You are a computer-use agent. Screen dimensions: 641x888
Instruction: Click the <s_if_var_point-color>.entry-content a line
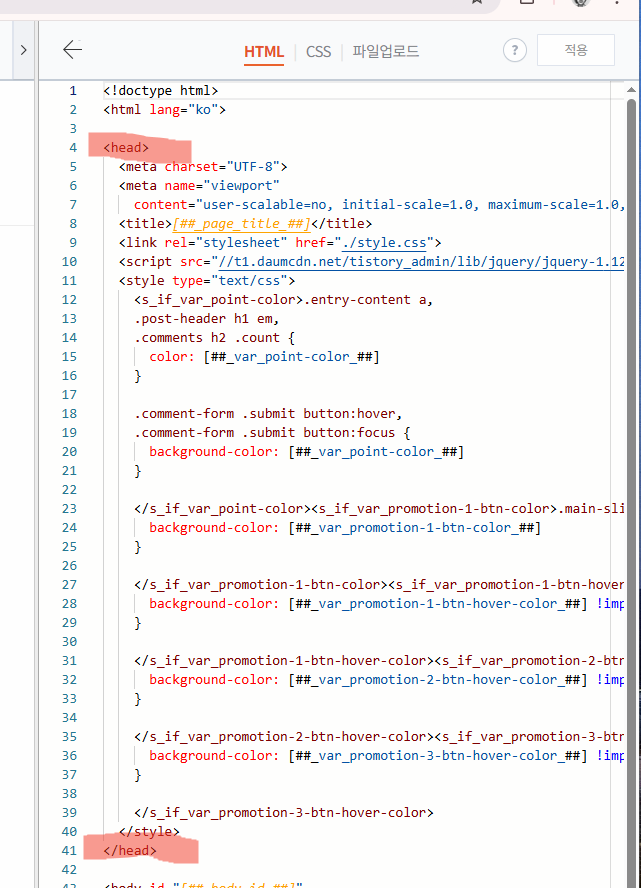284,300
